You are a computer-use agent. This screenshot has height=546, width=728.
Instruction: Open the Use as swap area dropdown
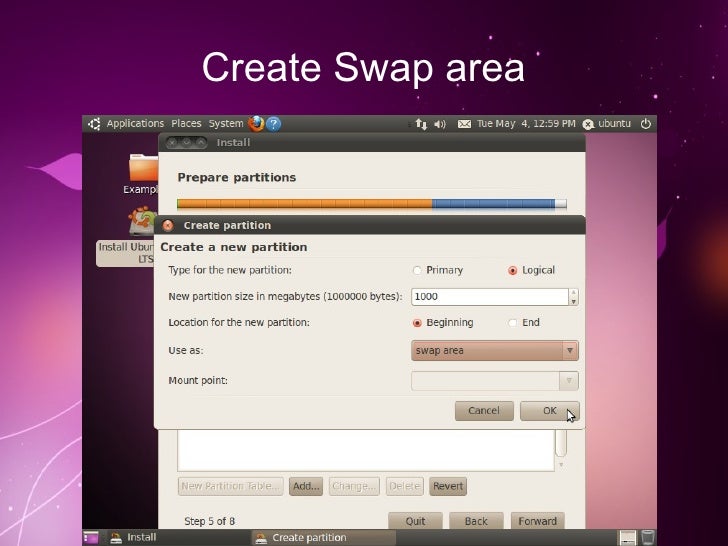point(494,351)
